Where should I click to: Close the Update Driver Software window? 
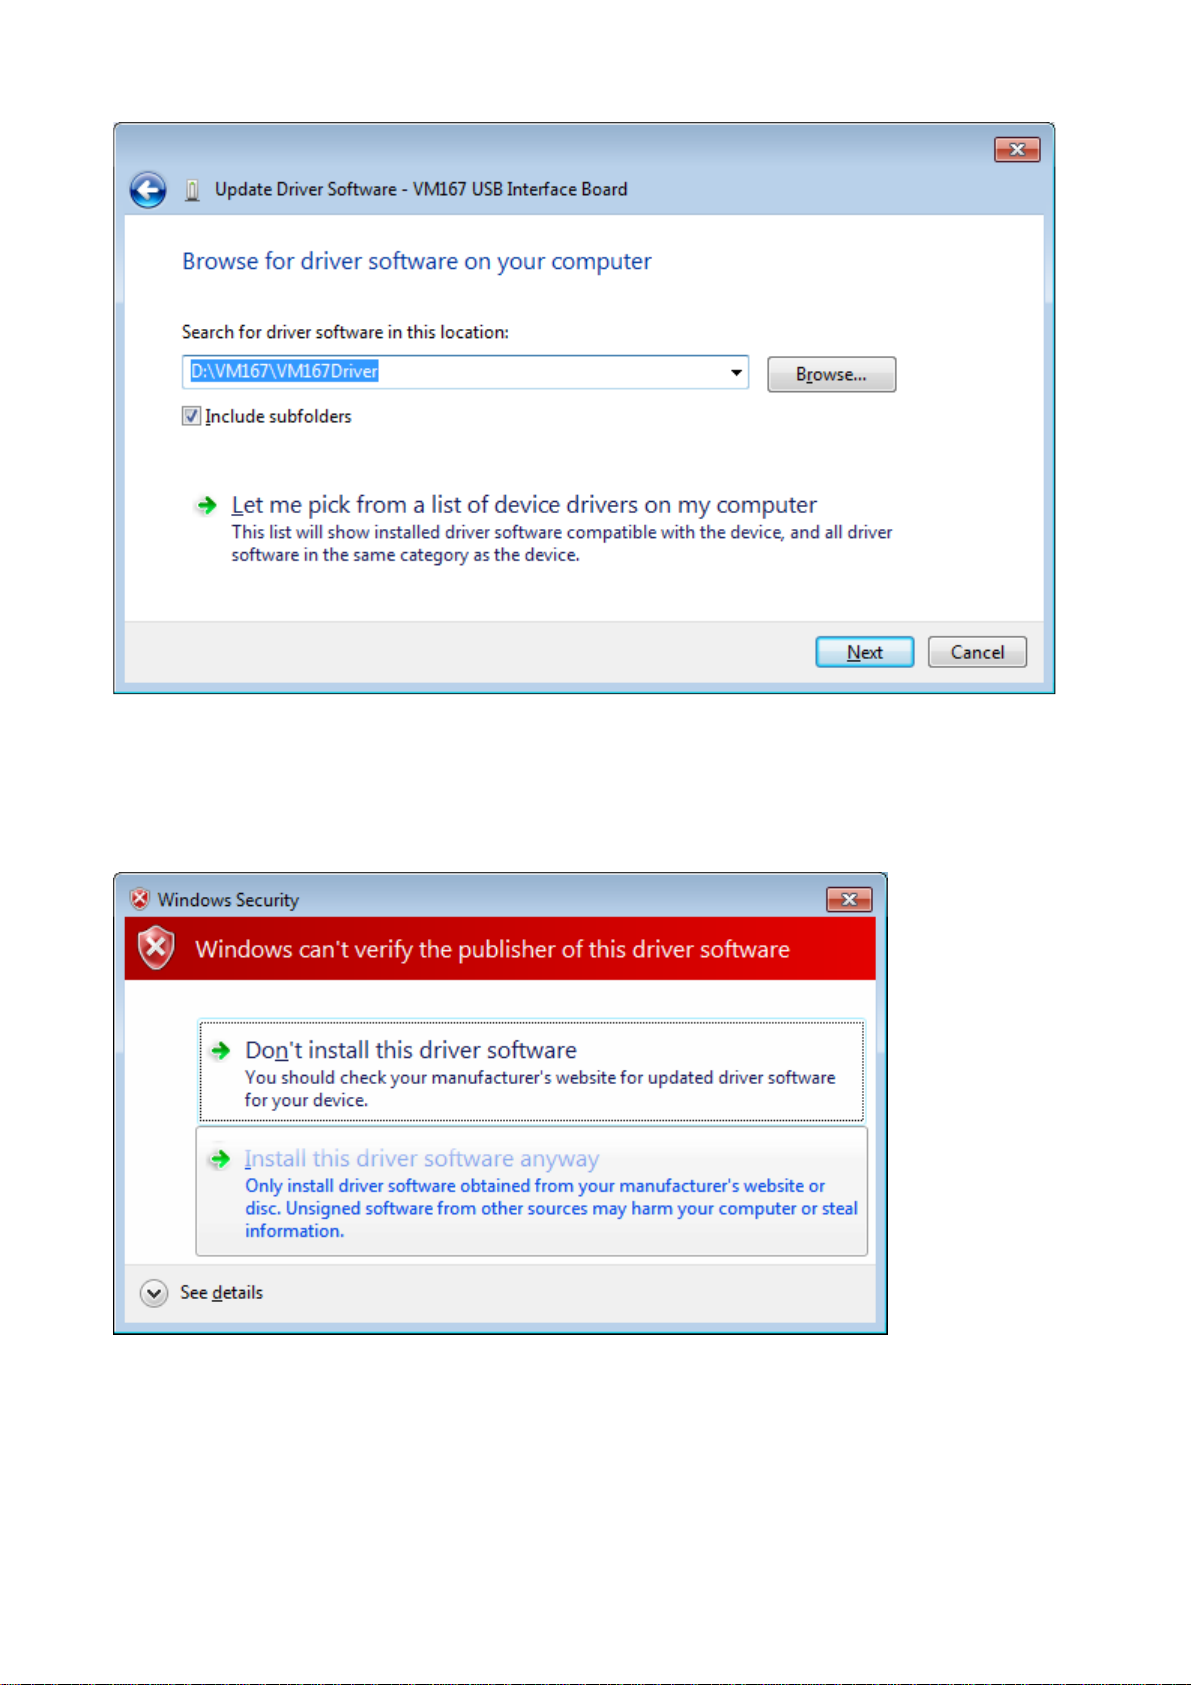tap(1017, 149)
